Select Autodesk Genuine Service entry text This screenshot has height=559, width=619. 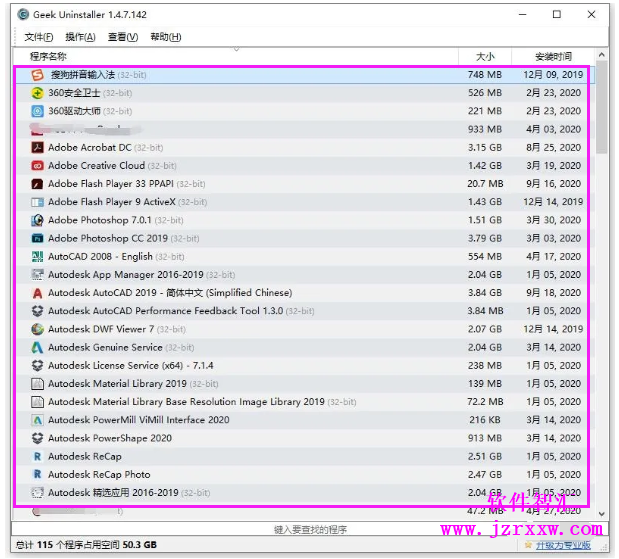(x=105, y=347)
